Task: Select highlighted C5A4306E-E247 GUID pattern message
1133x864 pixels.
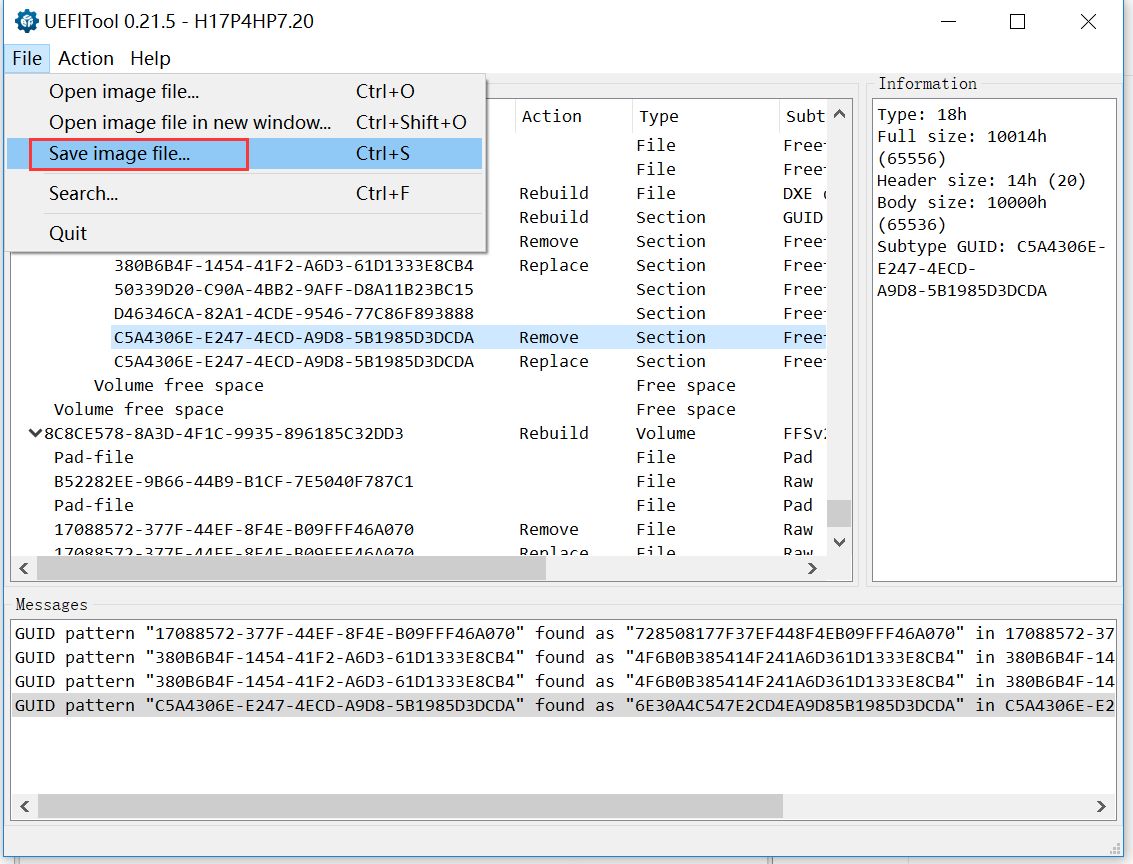Action: coord(564,705)
